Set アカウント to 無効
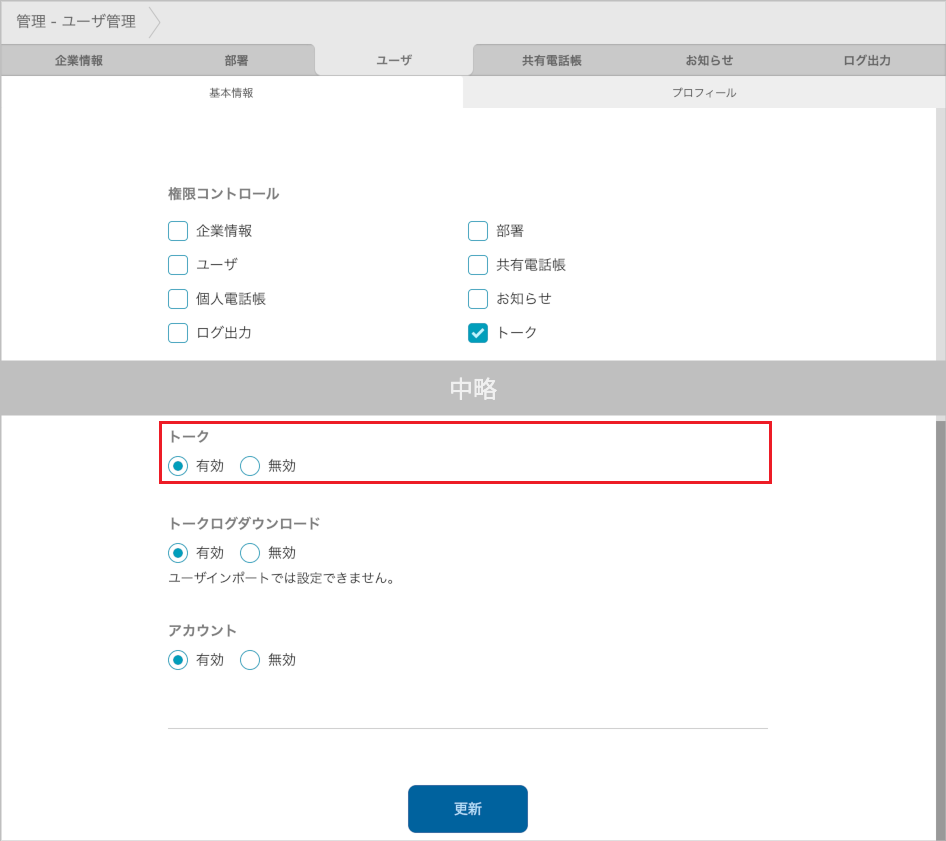 tap(250, 660)
